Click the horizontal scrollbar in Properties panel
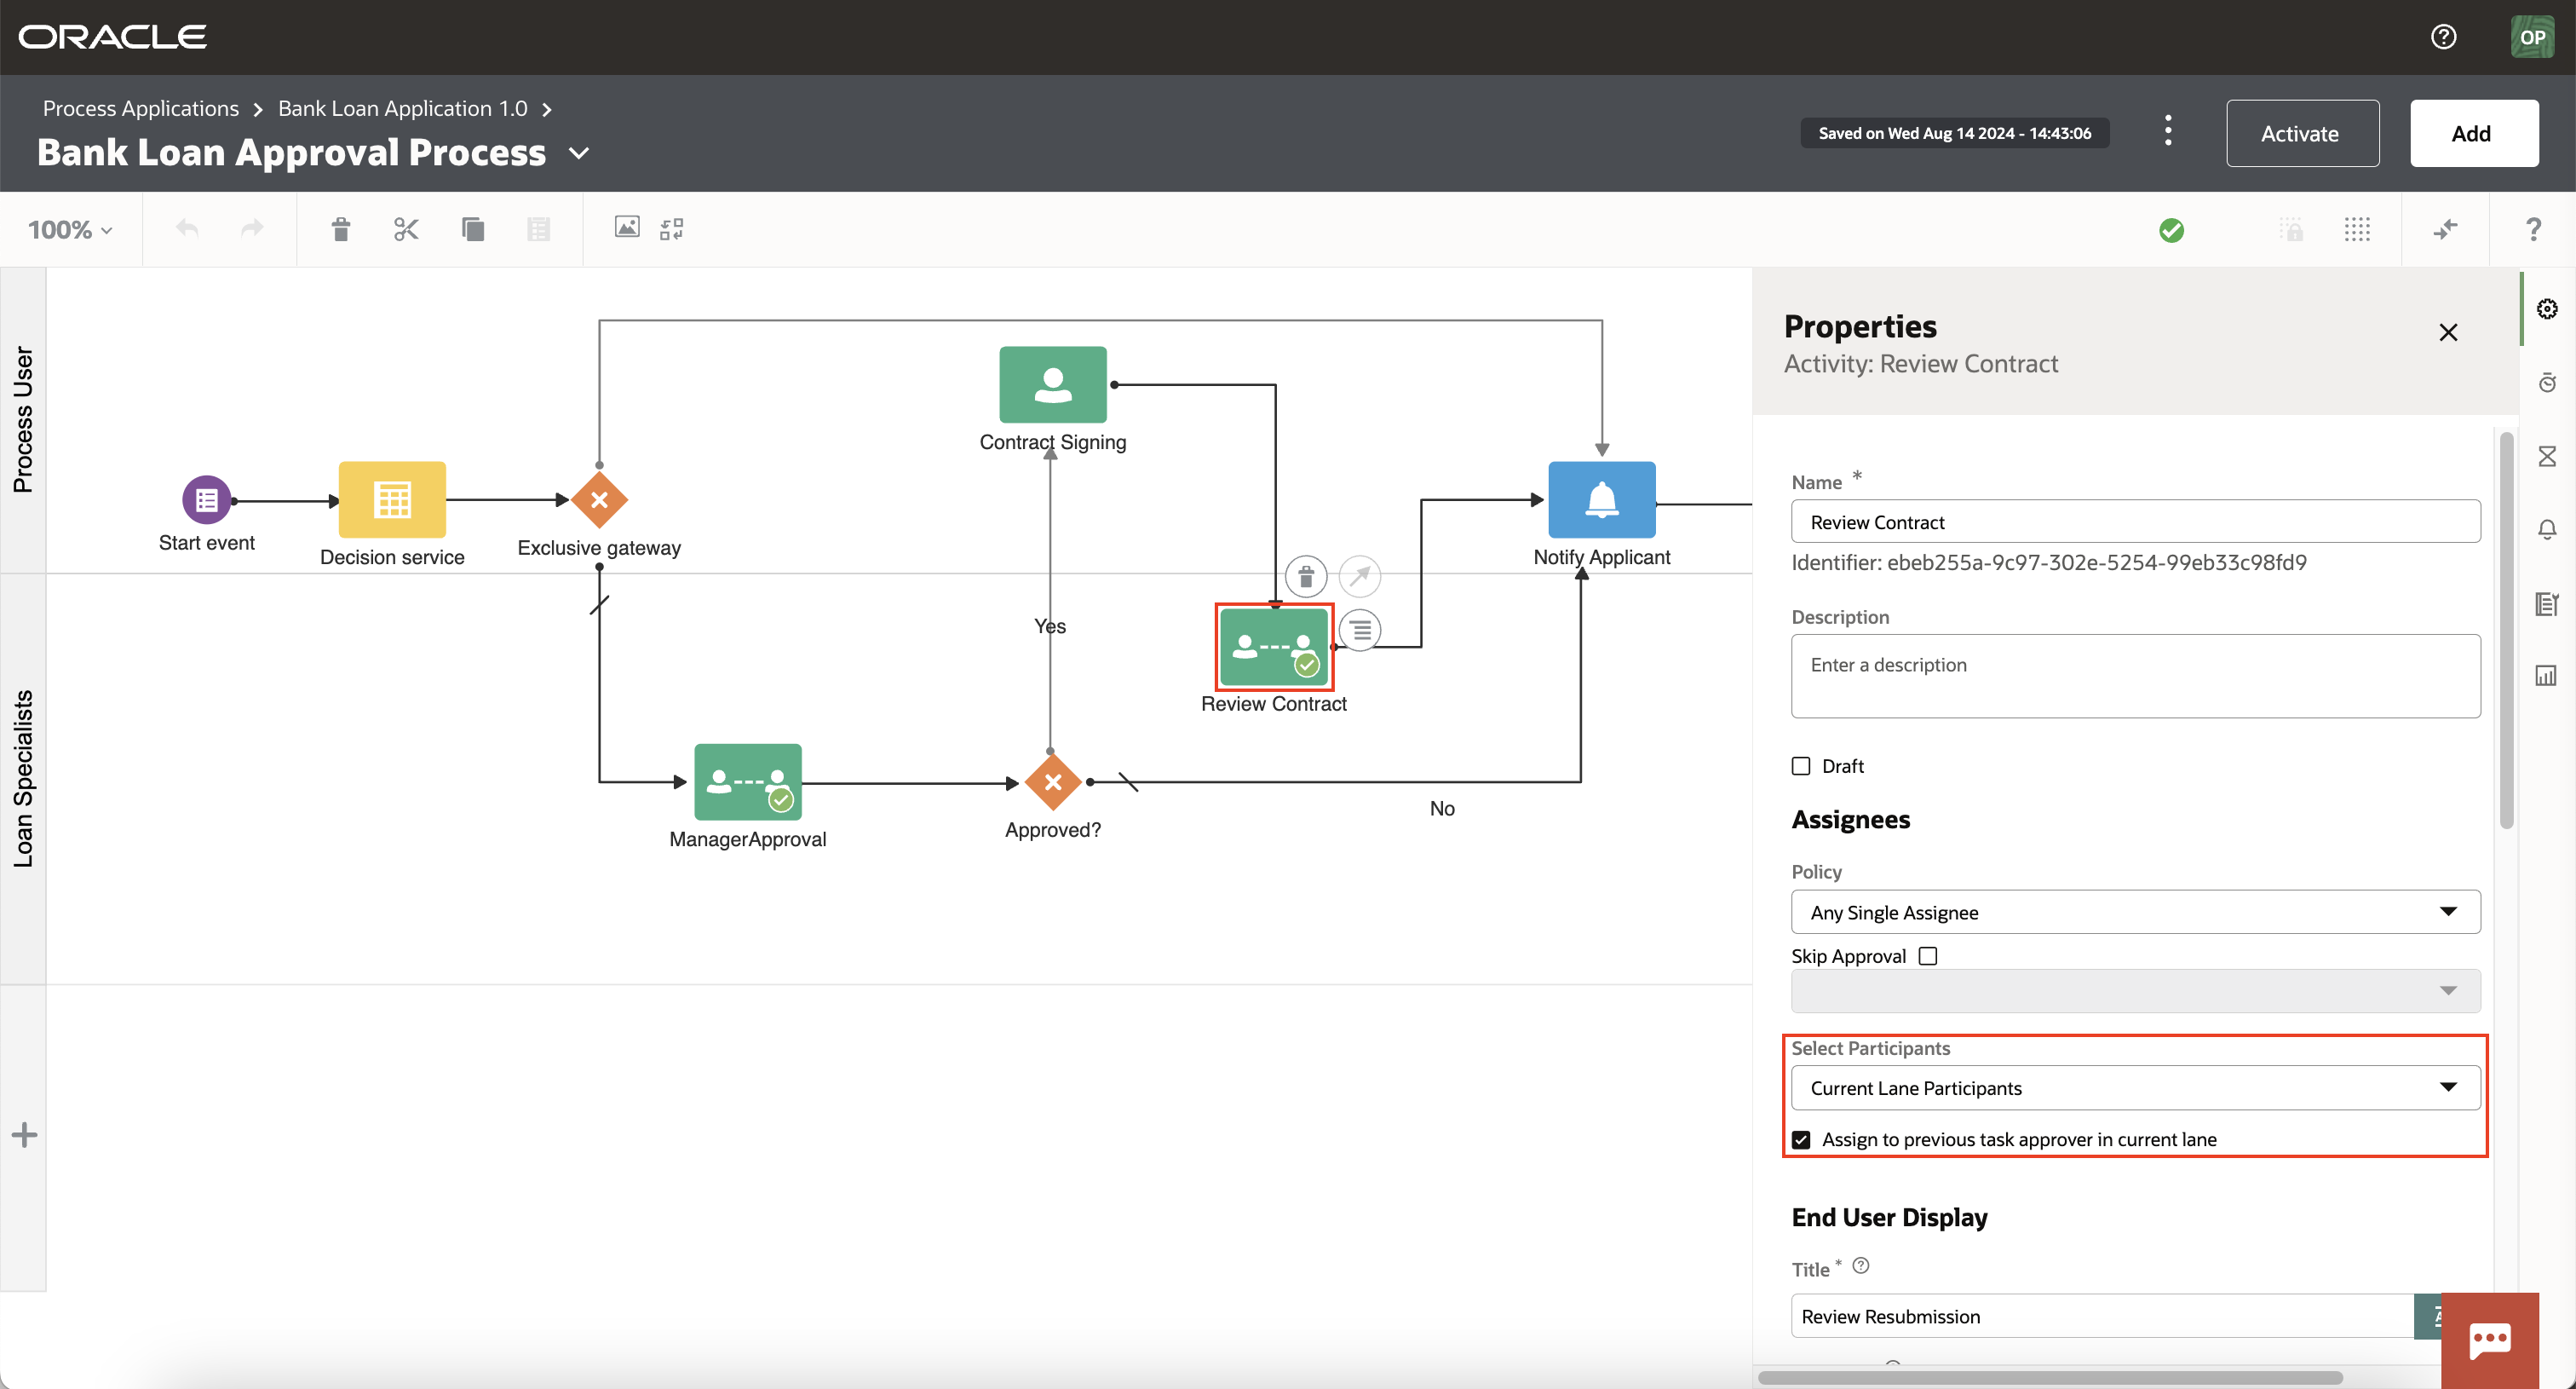Image resolution: width=2576 pixels, height=1389 pixels. coord(2050,1377)
